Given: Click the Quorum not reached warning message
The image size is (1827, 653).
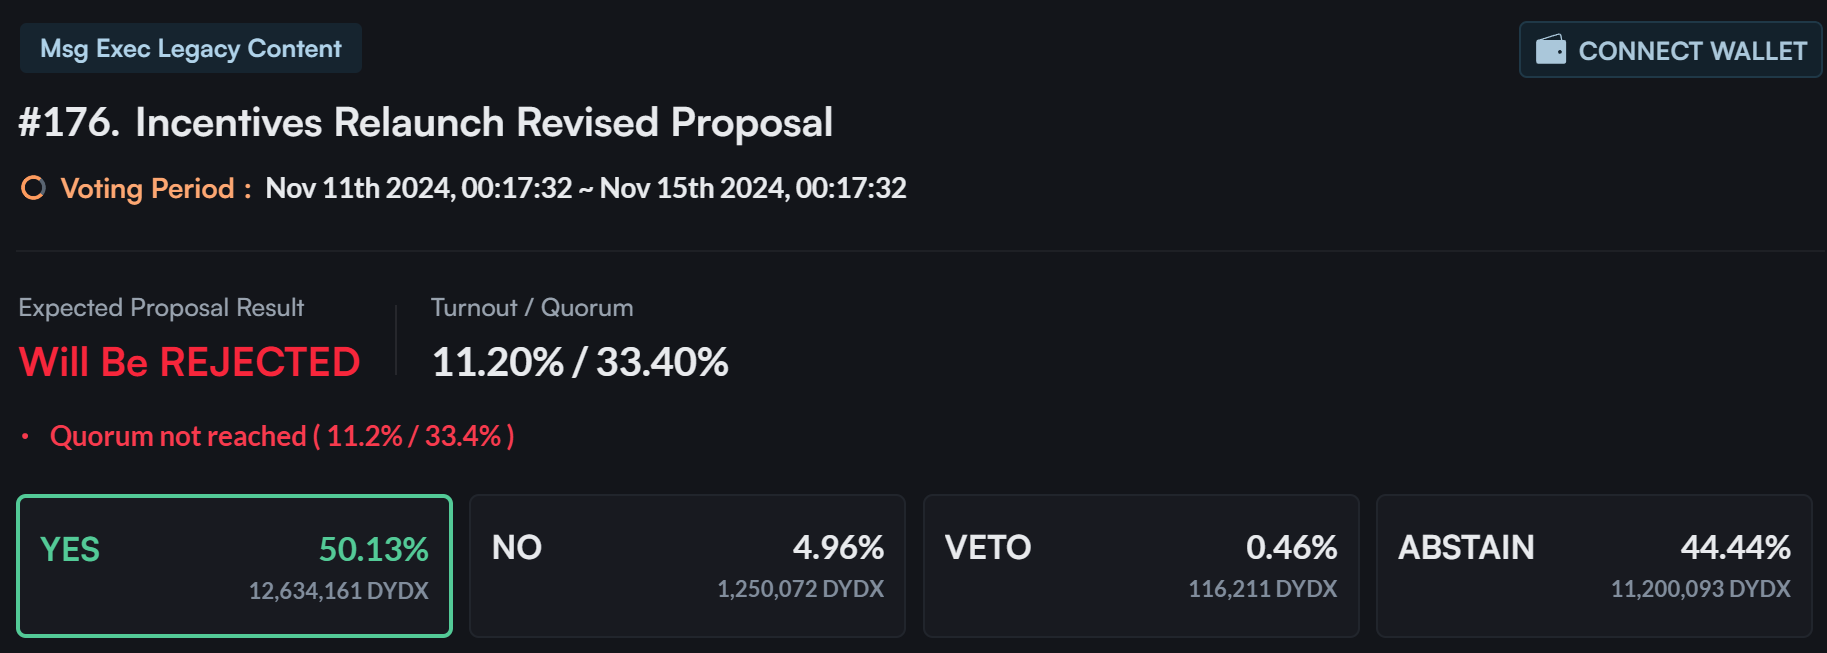Looking at the screenshot, I should coord(282,437).
